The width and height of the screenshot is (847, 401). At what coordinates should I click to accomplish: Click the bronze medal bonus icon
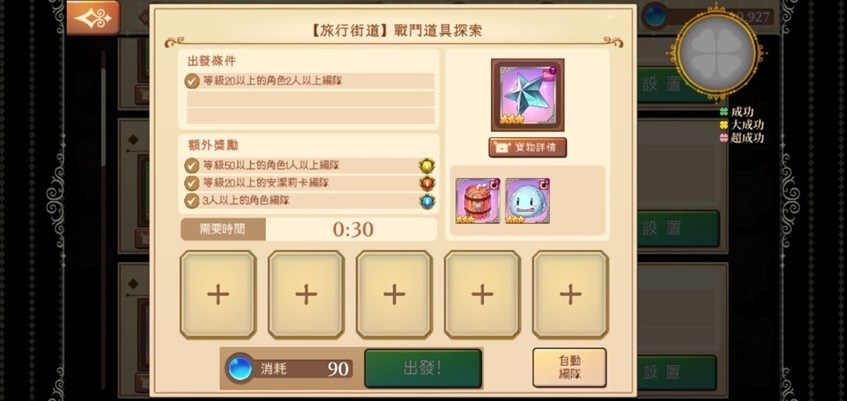[x=427, y=184]
